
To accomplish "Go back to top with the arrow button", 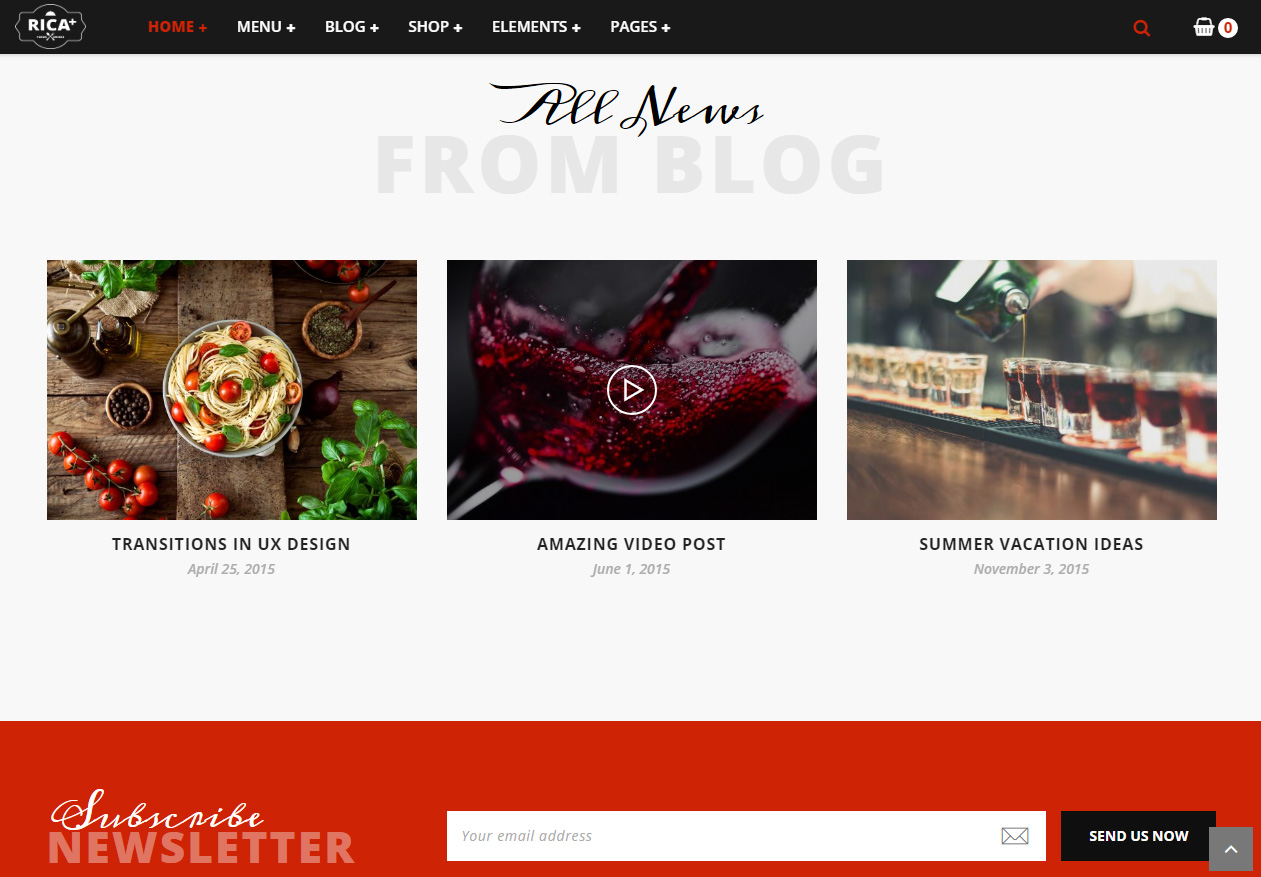I will pyautogui.click(x=1231, y=849).
